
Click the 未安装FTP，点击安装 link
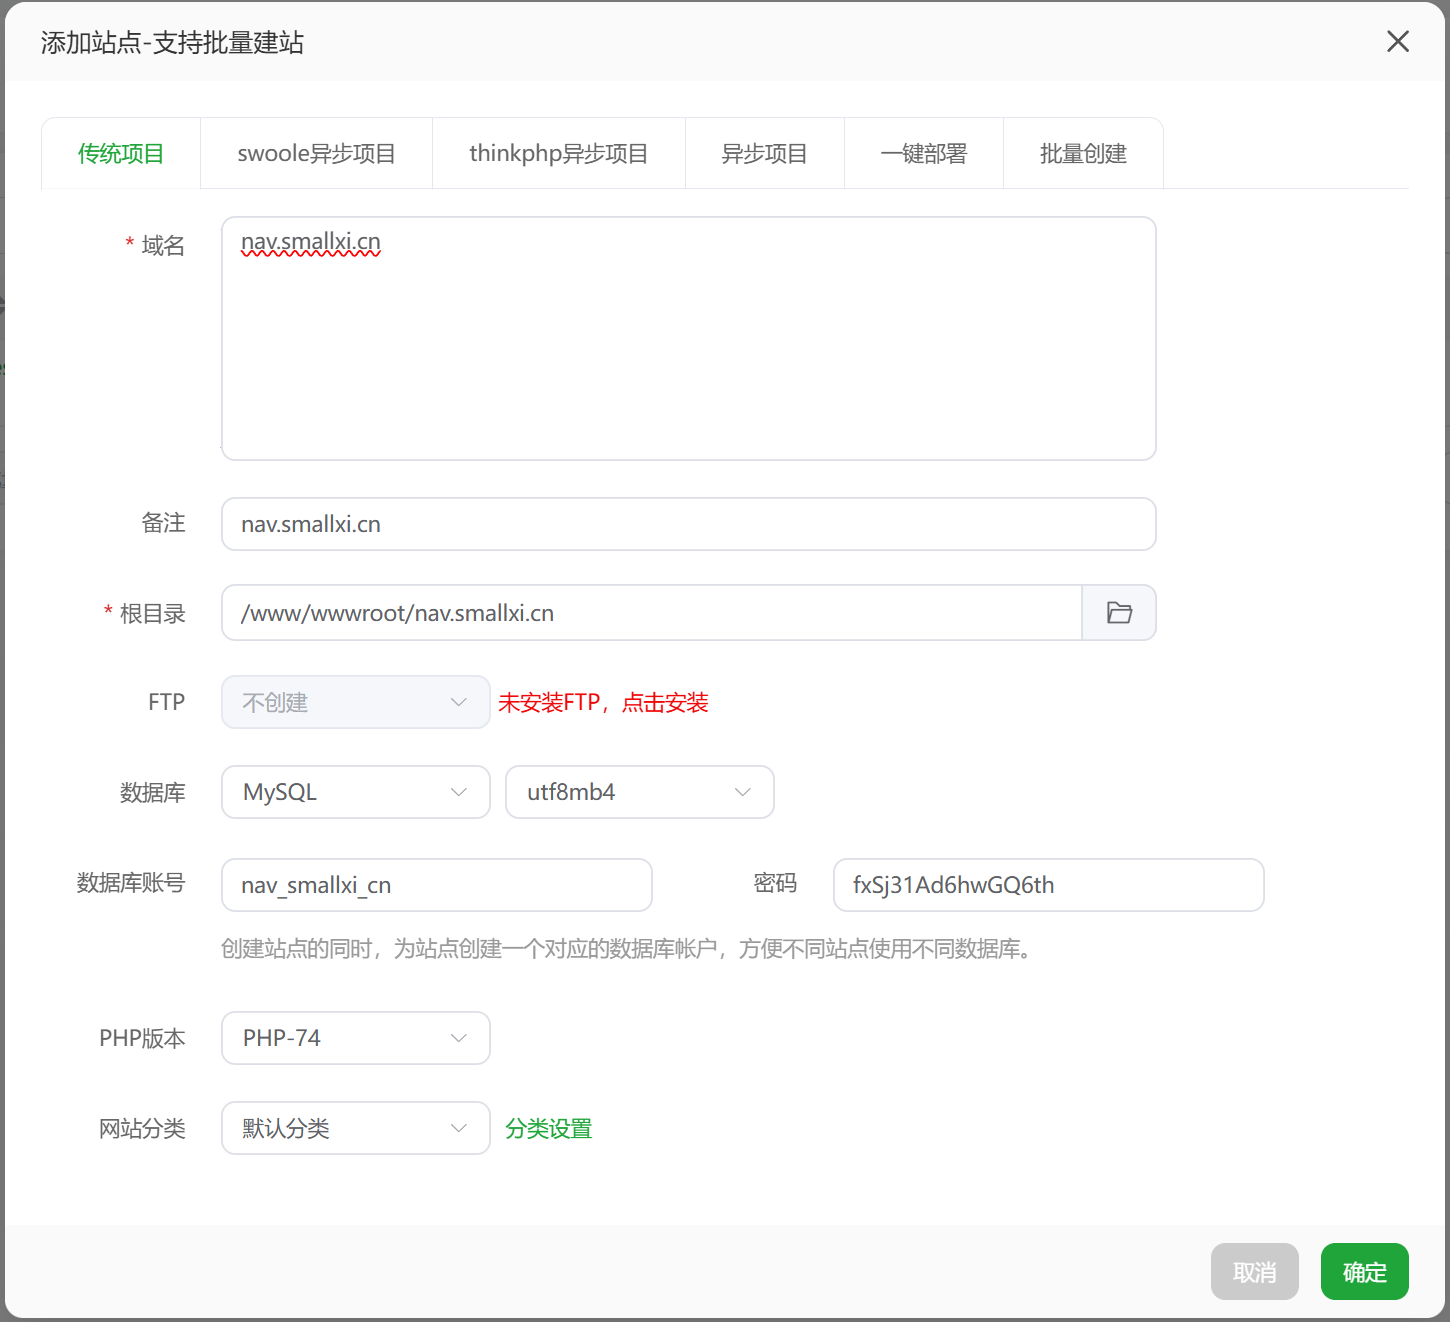tap(603, 703)
